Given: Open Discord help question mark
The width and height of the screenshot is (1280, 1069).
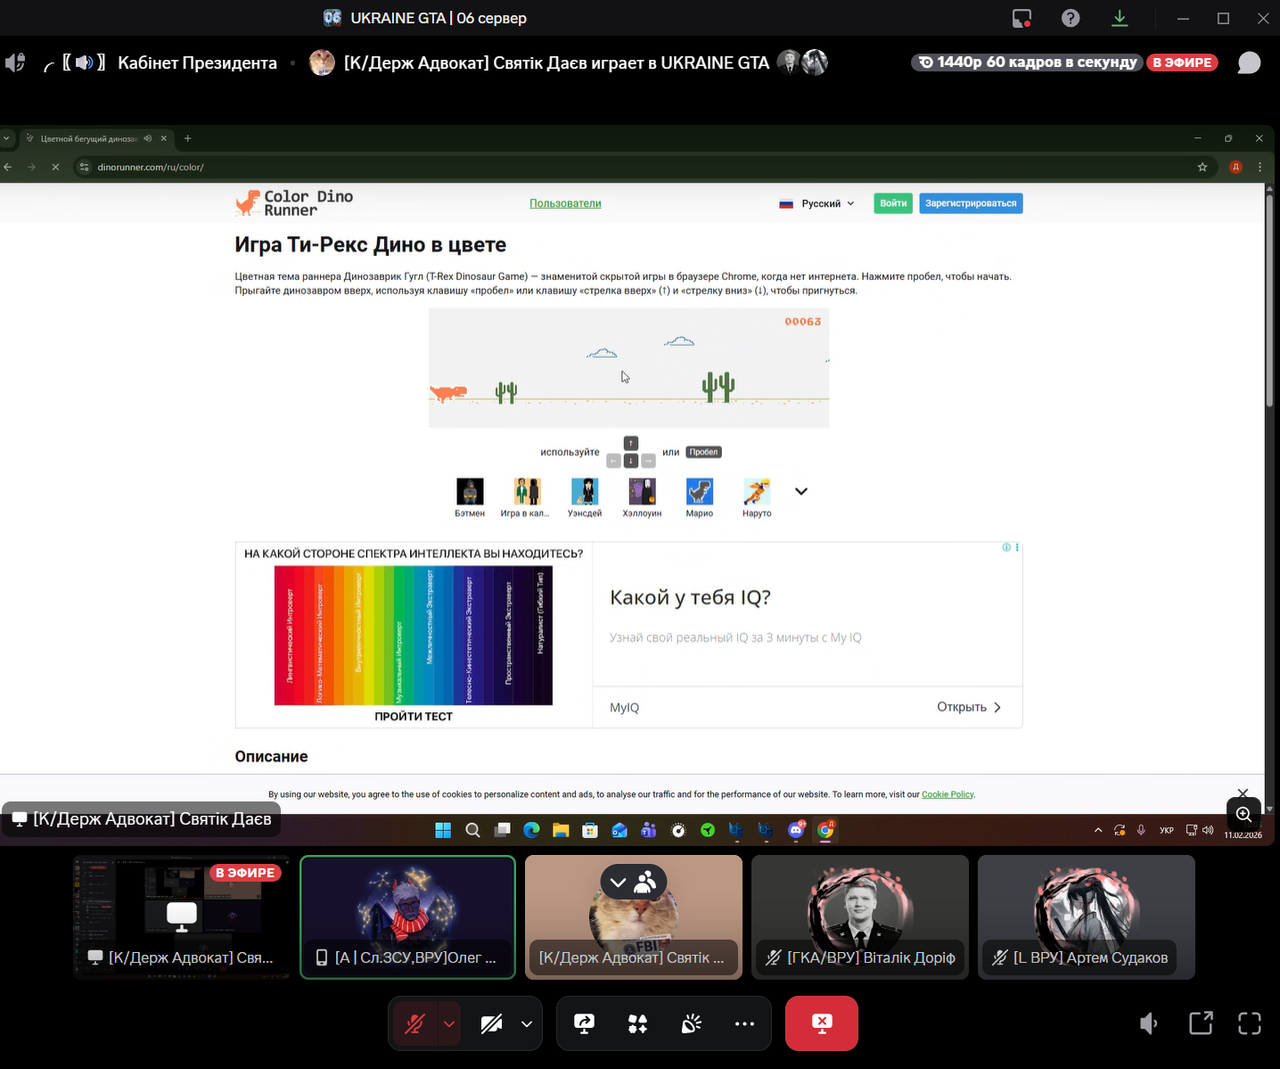Looking at the screenshot, I should coord(1070,18).
